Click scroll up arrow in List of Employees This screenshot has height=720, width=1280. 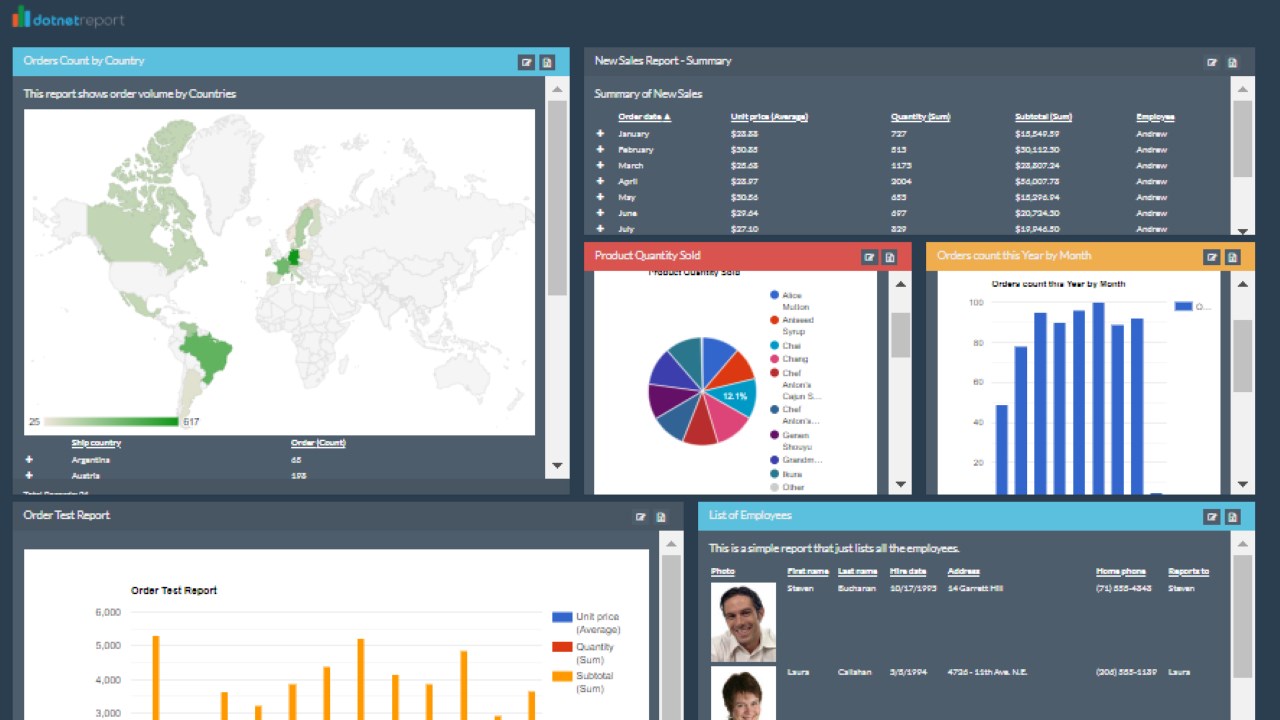coord(1242,545)
